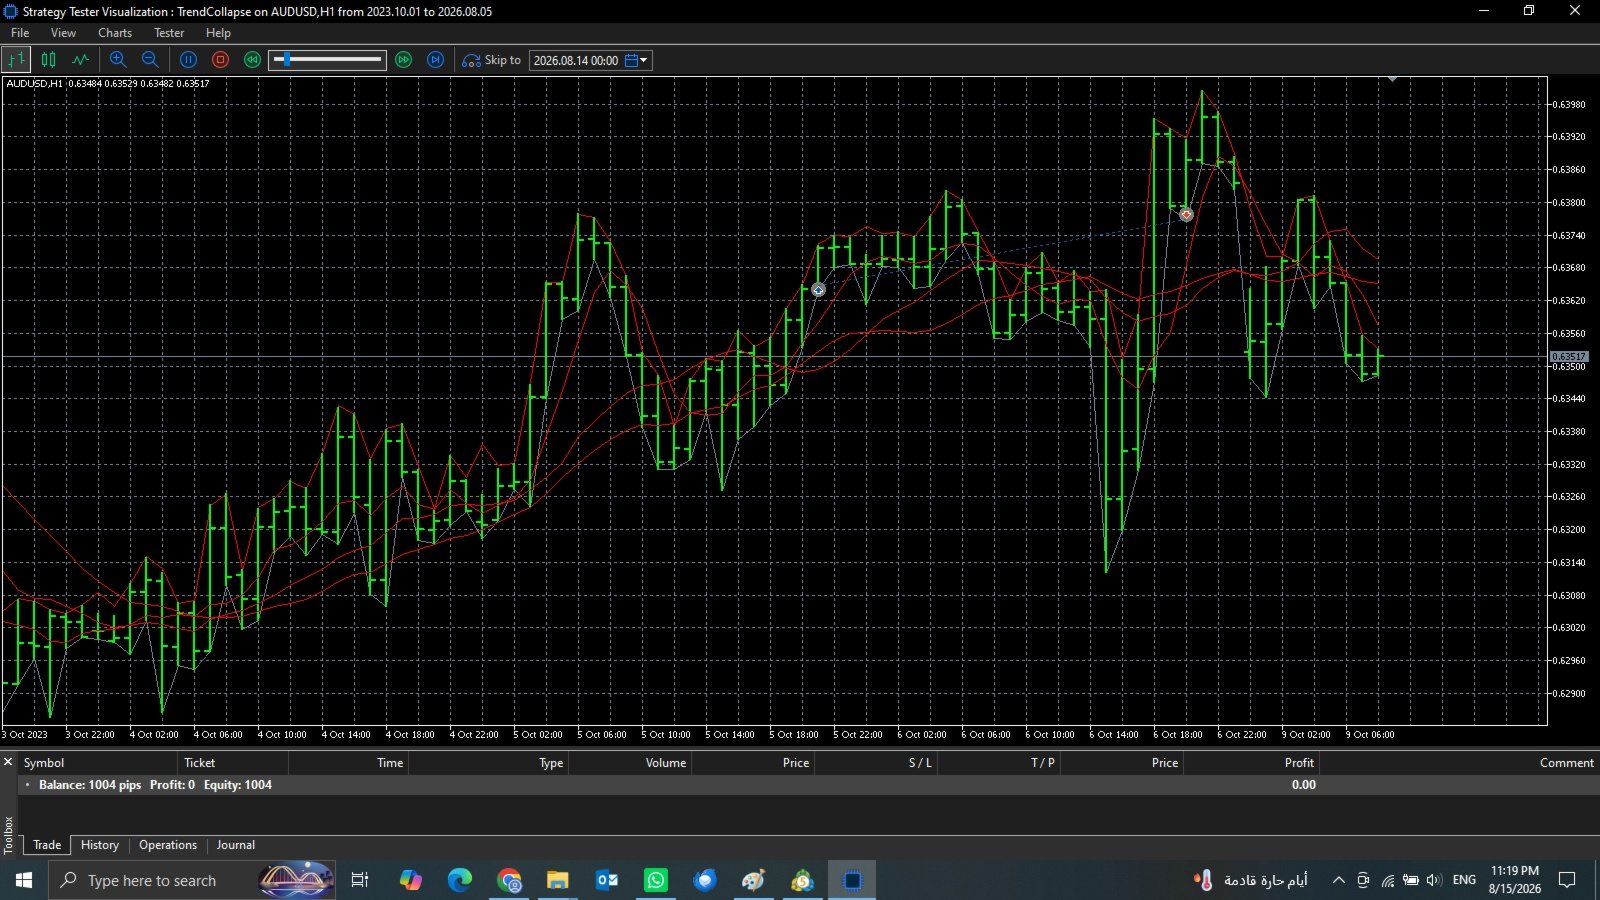Screen dimensions: 1600x900
Task: Launch Microsoft Edge from the taskbar
Action: (x=460, y=880)
